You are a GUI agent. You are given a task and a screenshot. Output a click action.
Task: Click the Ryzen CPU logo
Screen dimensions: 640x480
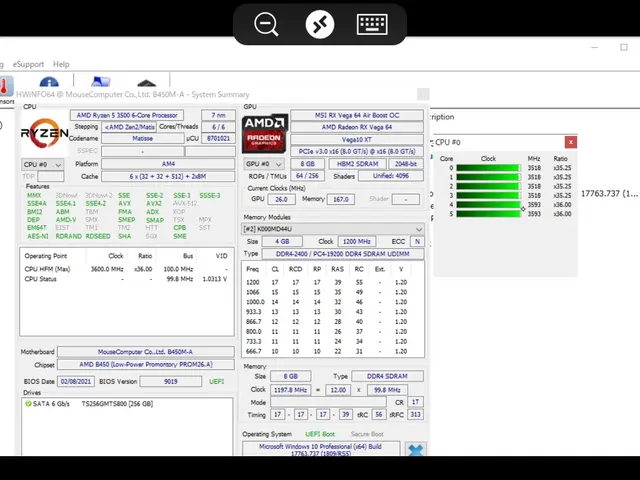[45, 133]
